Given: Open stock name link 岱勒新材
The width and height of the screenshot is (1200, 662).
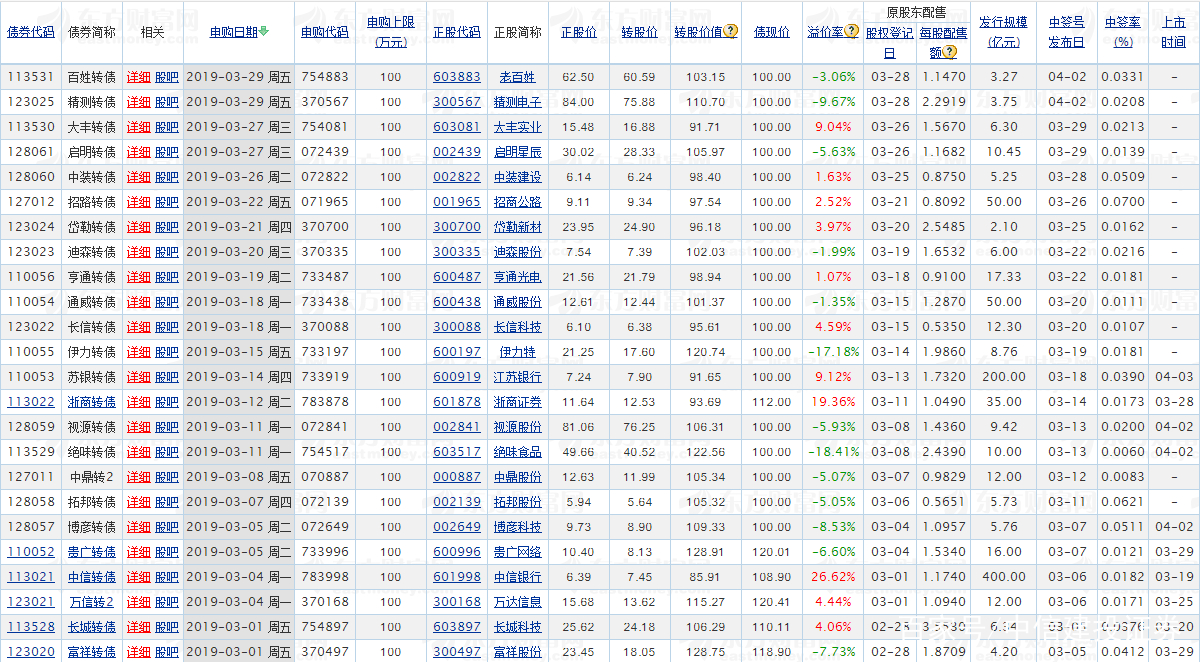Looking at the screenshot, I should pos(518,227).
